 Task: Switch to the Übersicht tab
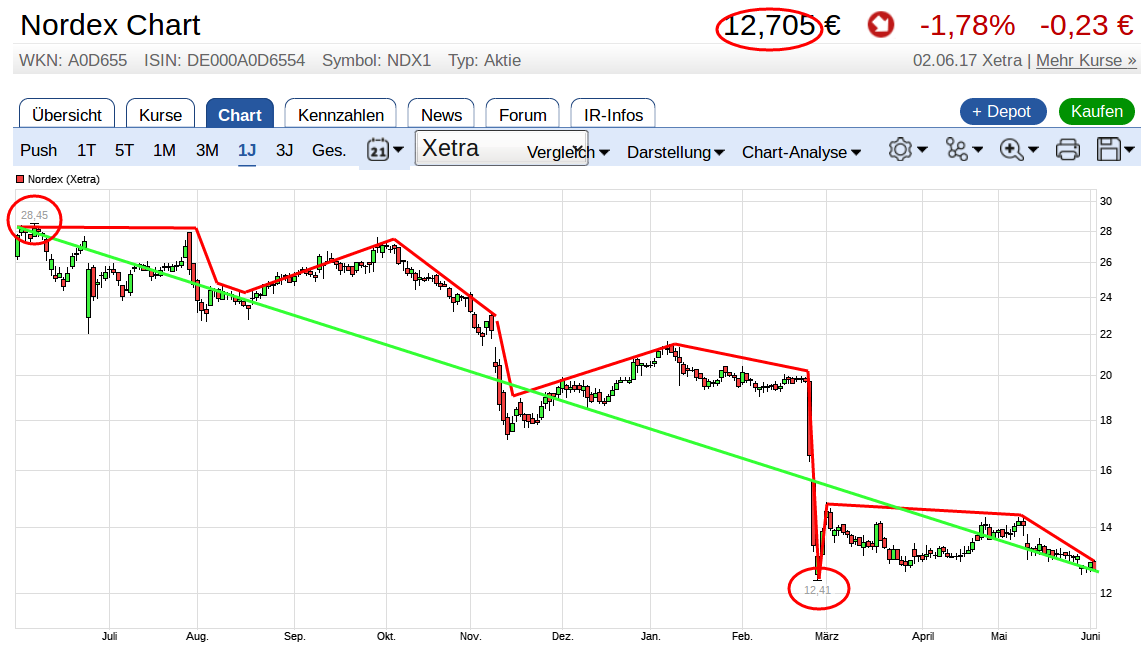pyautogui.click(x=67, y=114)
